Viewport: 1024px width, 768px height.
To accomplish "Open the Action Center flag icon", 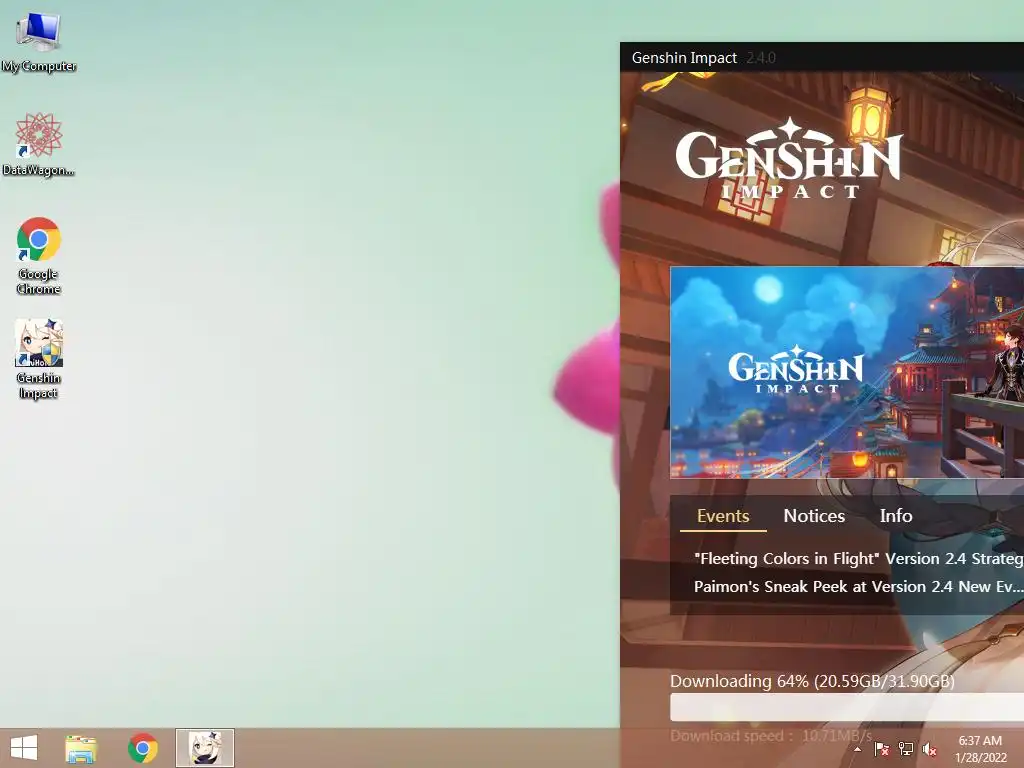I will tap(881, 749).
